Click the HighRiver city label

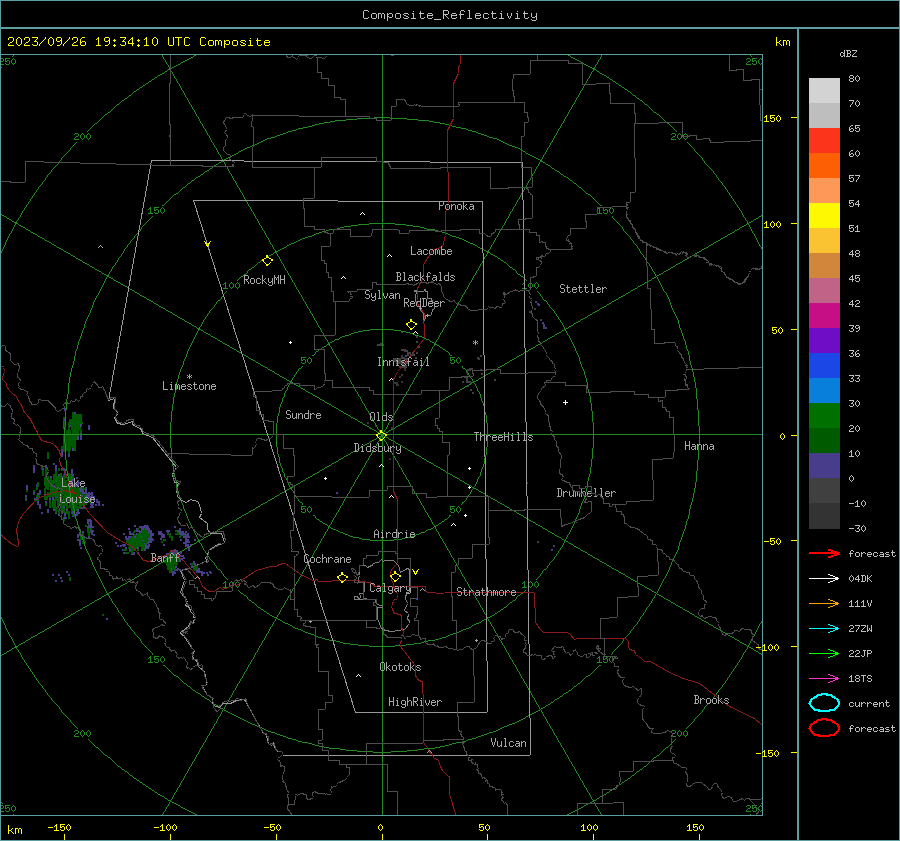[x=415, y=702]
